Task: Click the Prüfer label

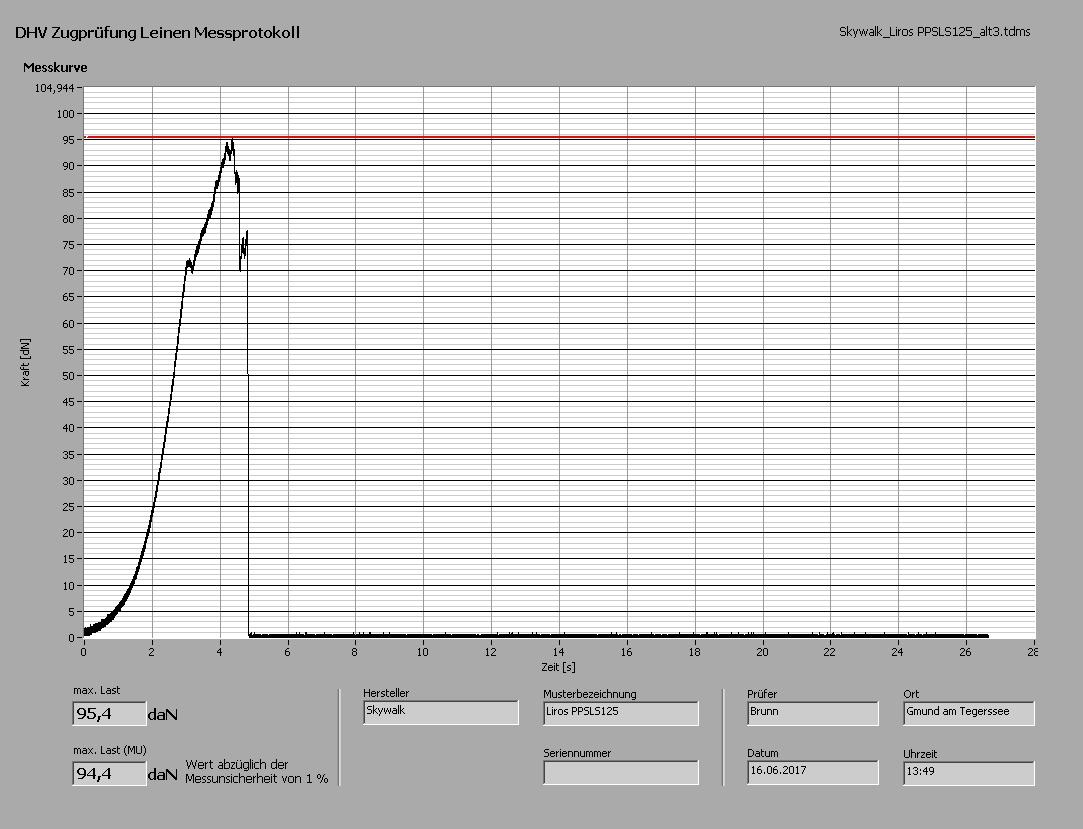Action: pyautogui.click(x=762, y=694)
